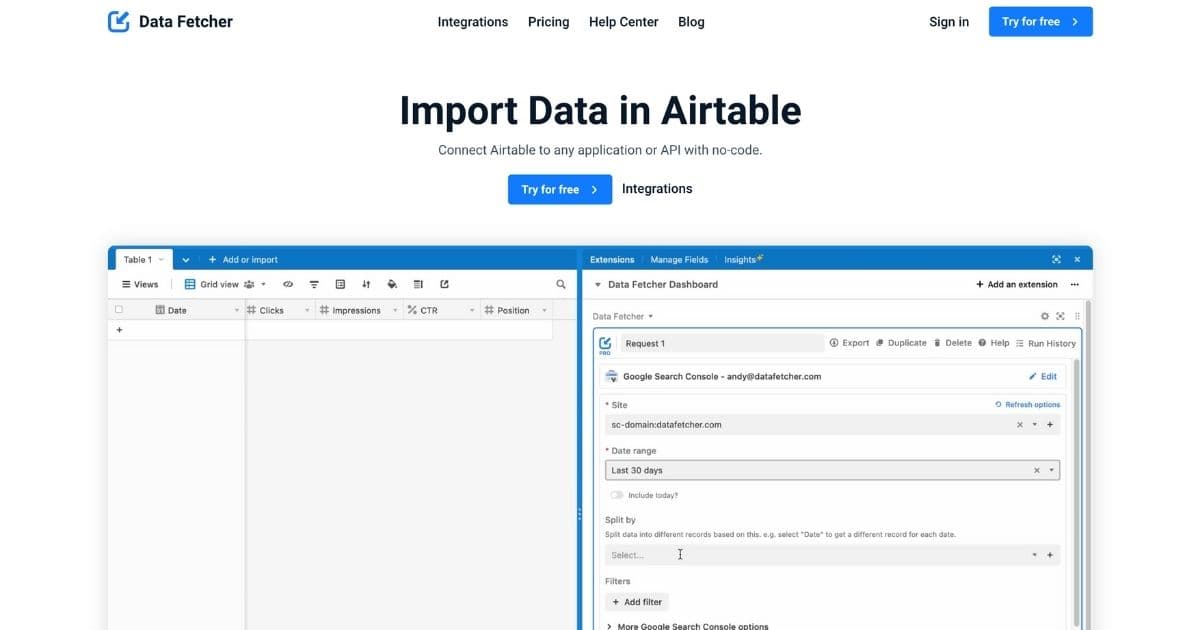
Task: Click Refresh options
Action: pos(1027,404)
